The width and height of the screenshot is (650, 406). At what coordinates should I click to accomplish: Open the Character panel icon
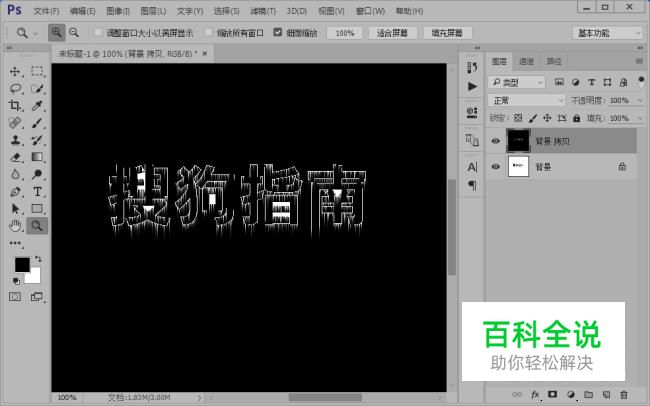472,167
